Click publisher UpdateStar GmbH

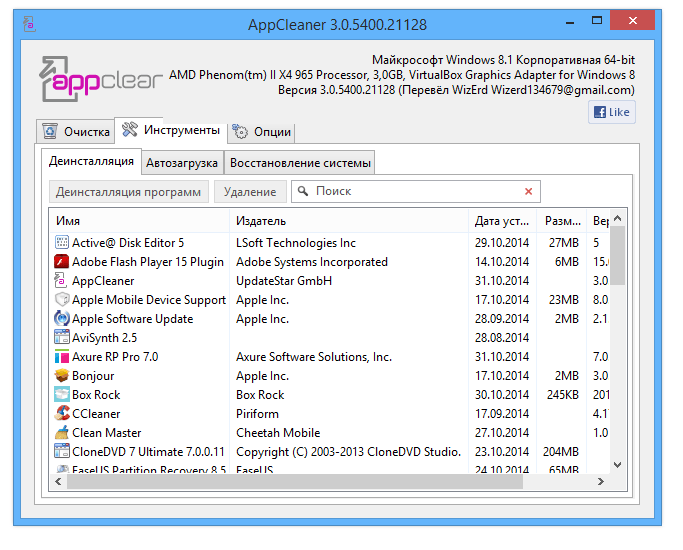(x=284, y=281)
